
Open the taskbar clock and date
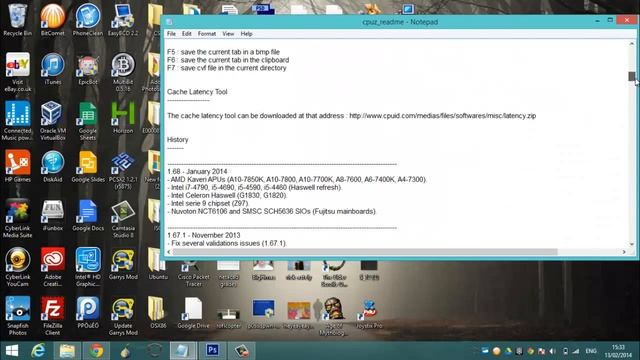point(618,351)
